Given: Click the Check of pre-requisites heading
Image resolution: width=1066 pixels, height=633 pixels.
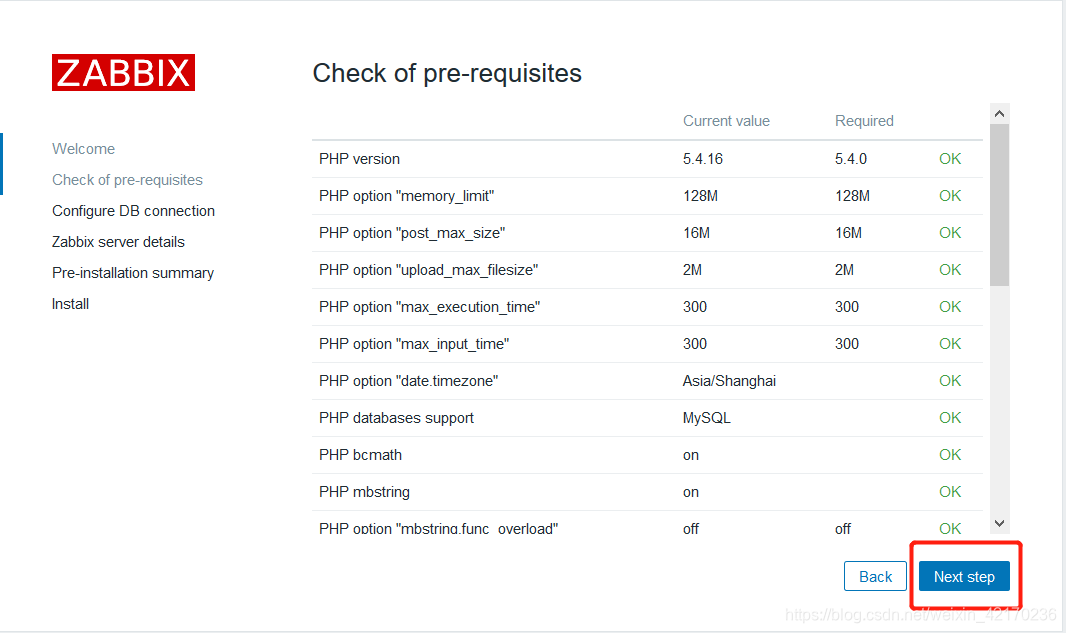Looking at the screenshot, I should tap(447, 73).
